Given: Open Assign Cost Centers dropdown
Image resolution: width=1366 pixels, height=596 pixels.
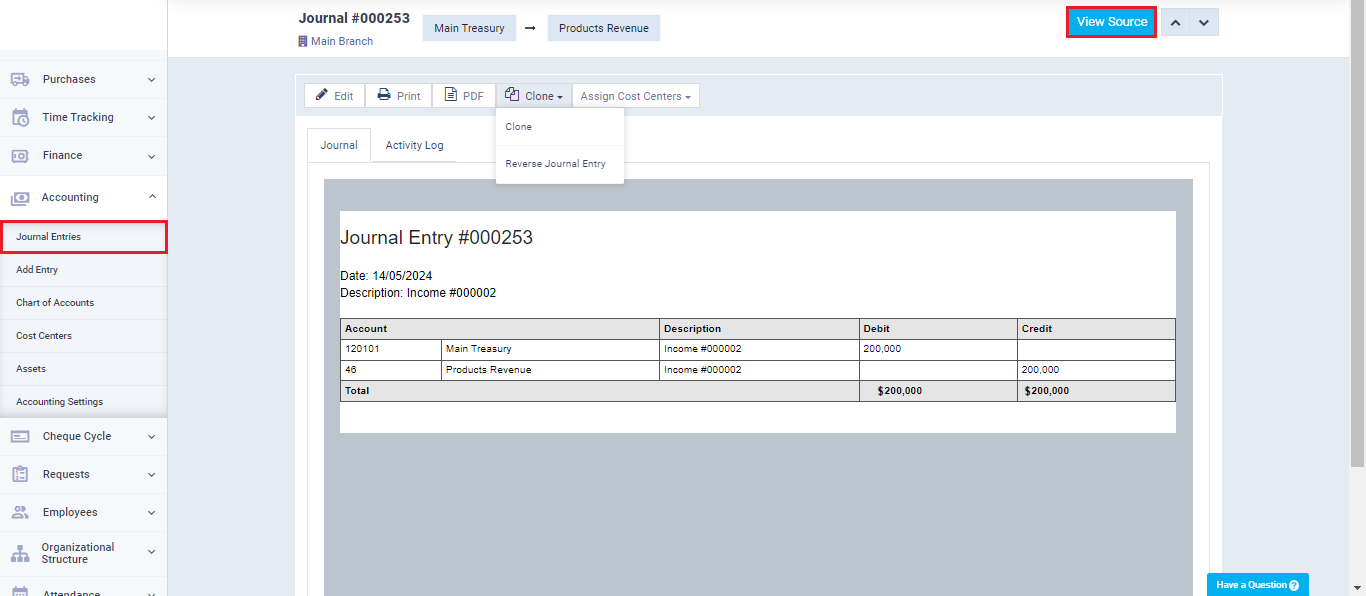Looking at the screenshot, I should click(x=635, y=96).
